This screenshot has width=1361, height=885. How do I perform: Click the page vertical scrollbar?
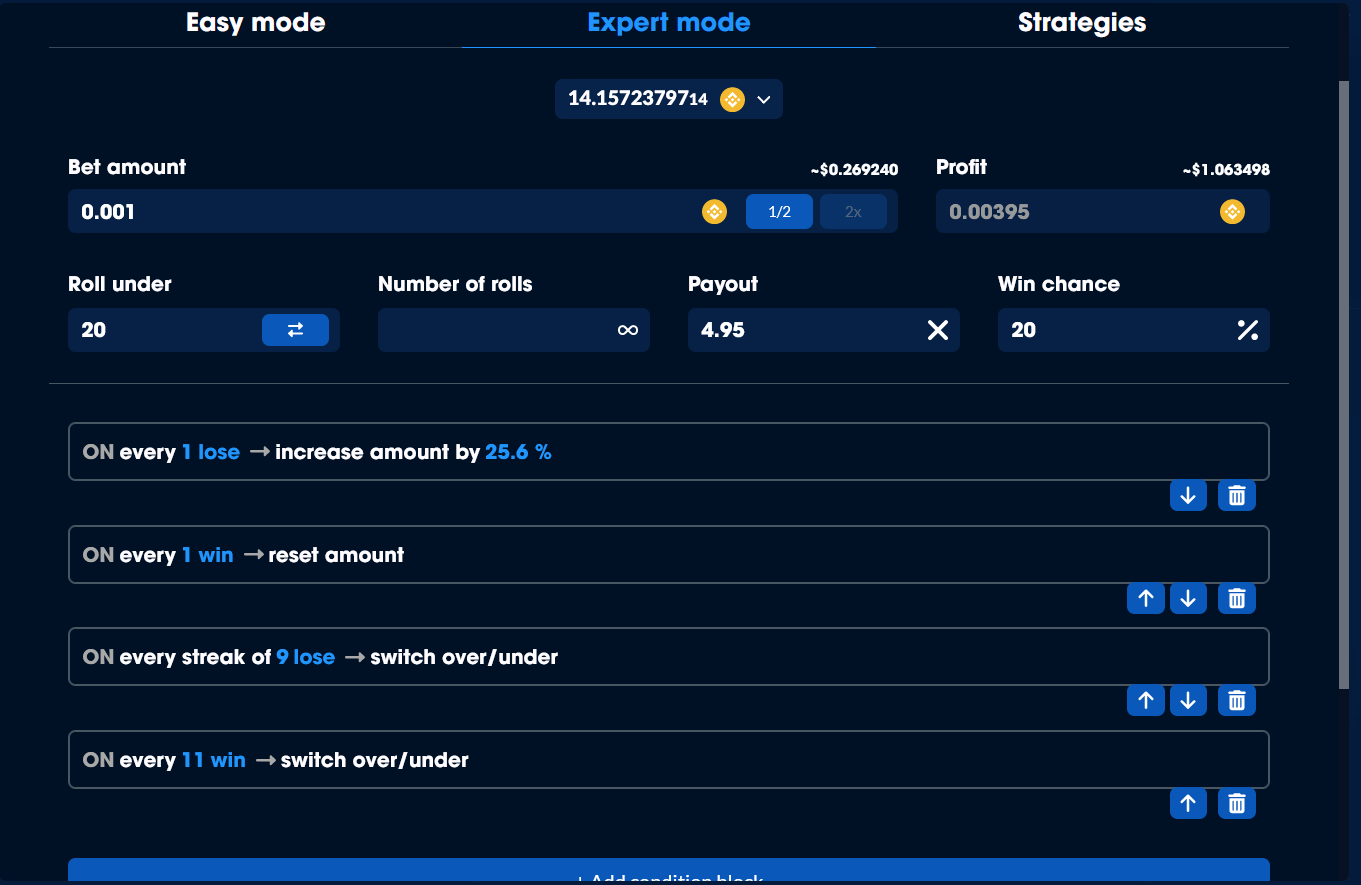(1343, 380)
